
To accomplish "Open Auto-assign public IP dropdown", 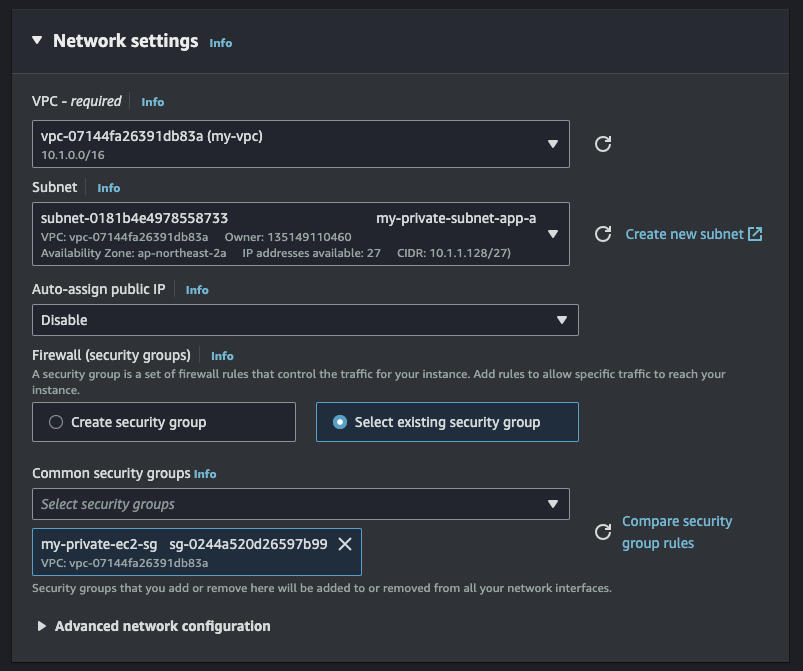I will click(x=305, y=320).
